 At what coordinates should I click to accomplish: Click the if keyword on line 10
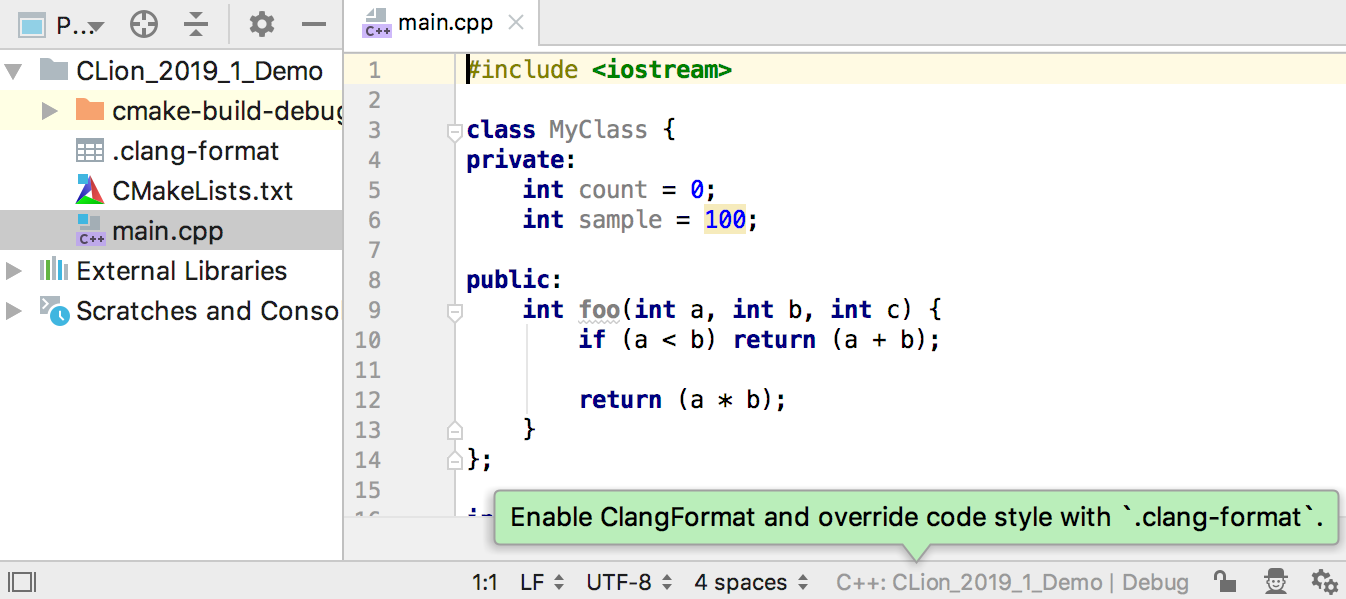point(592,340)
